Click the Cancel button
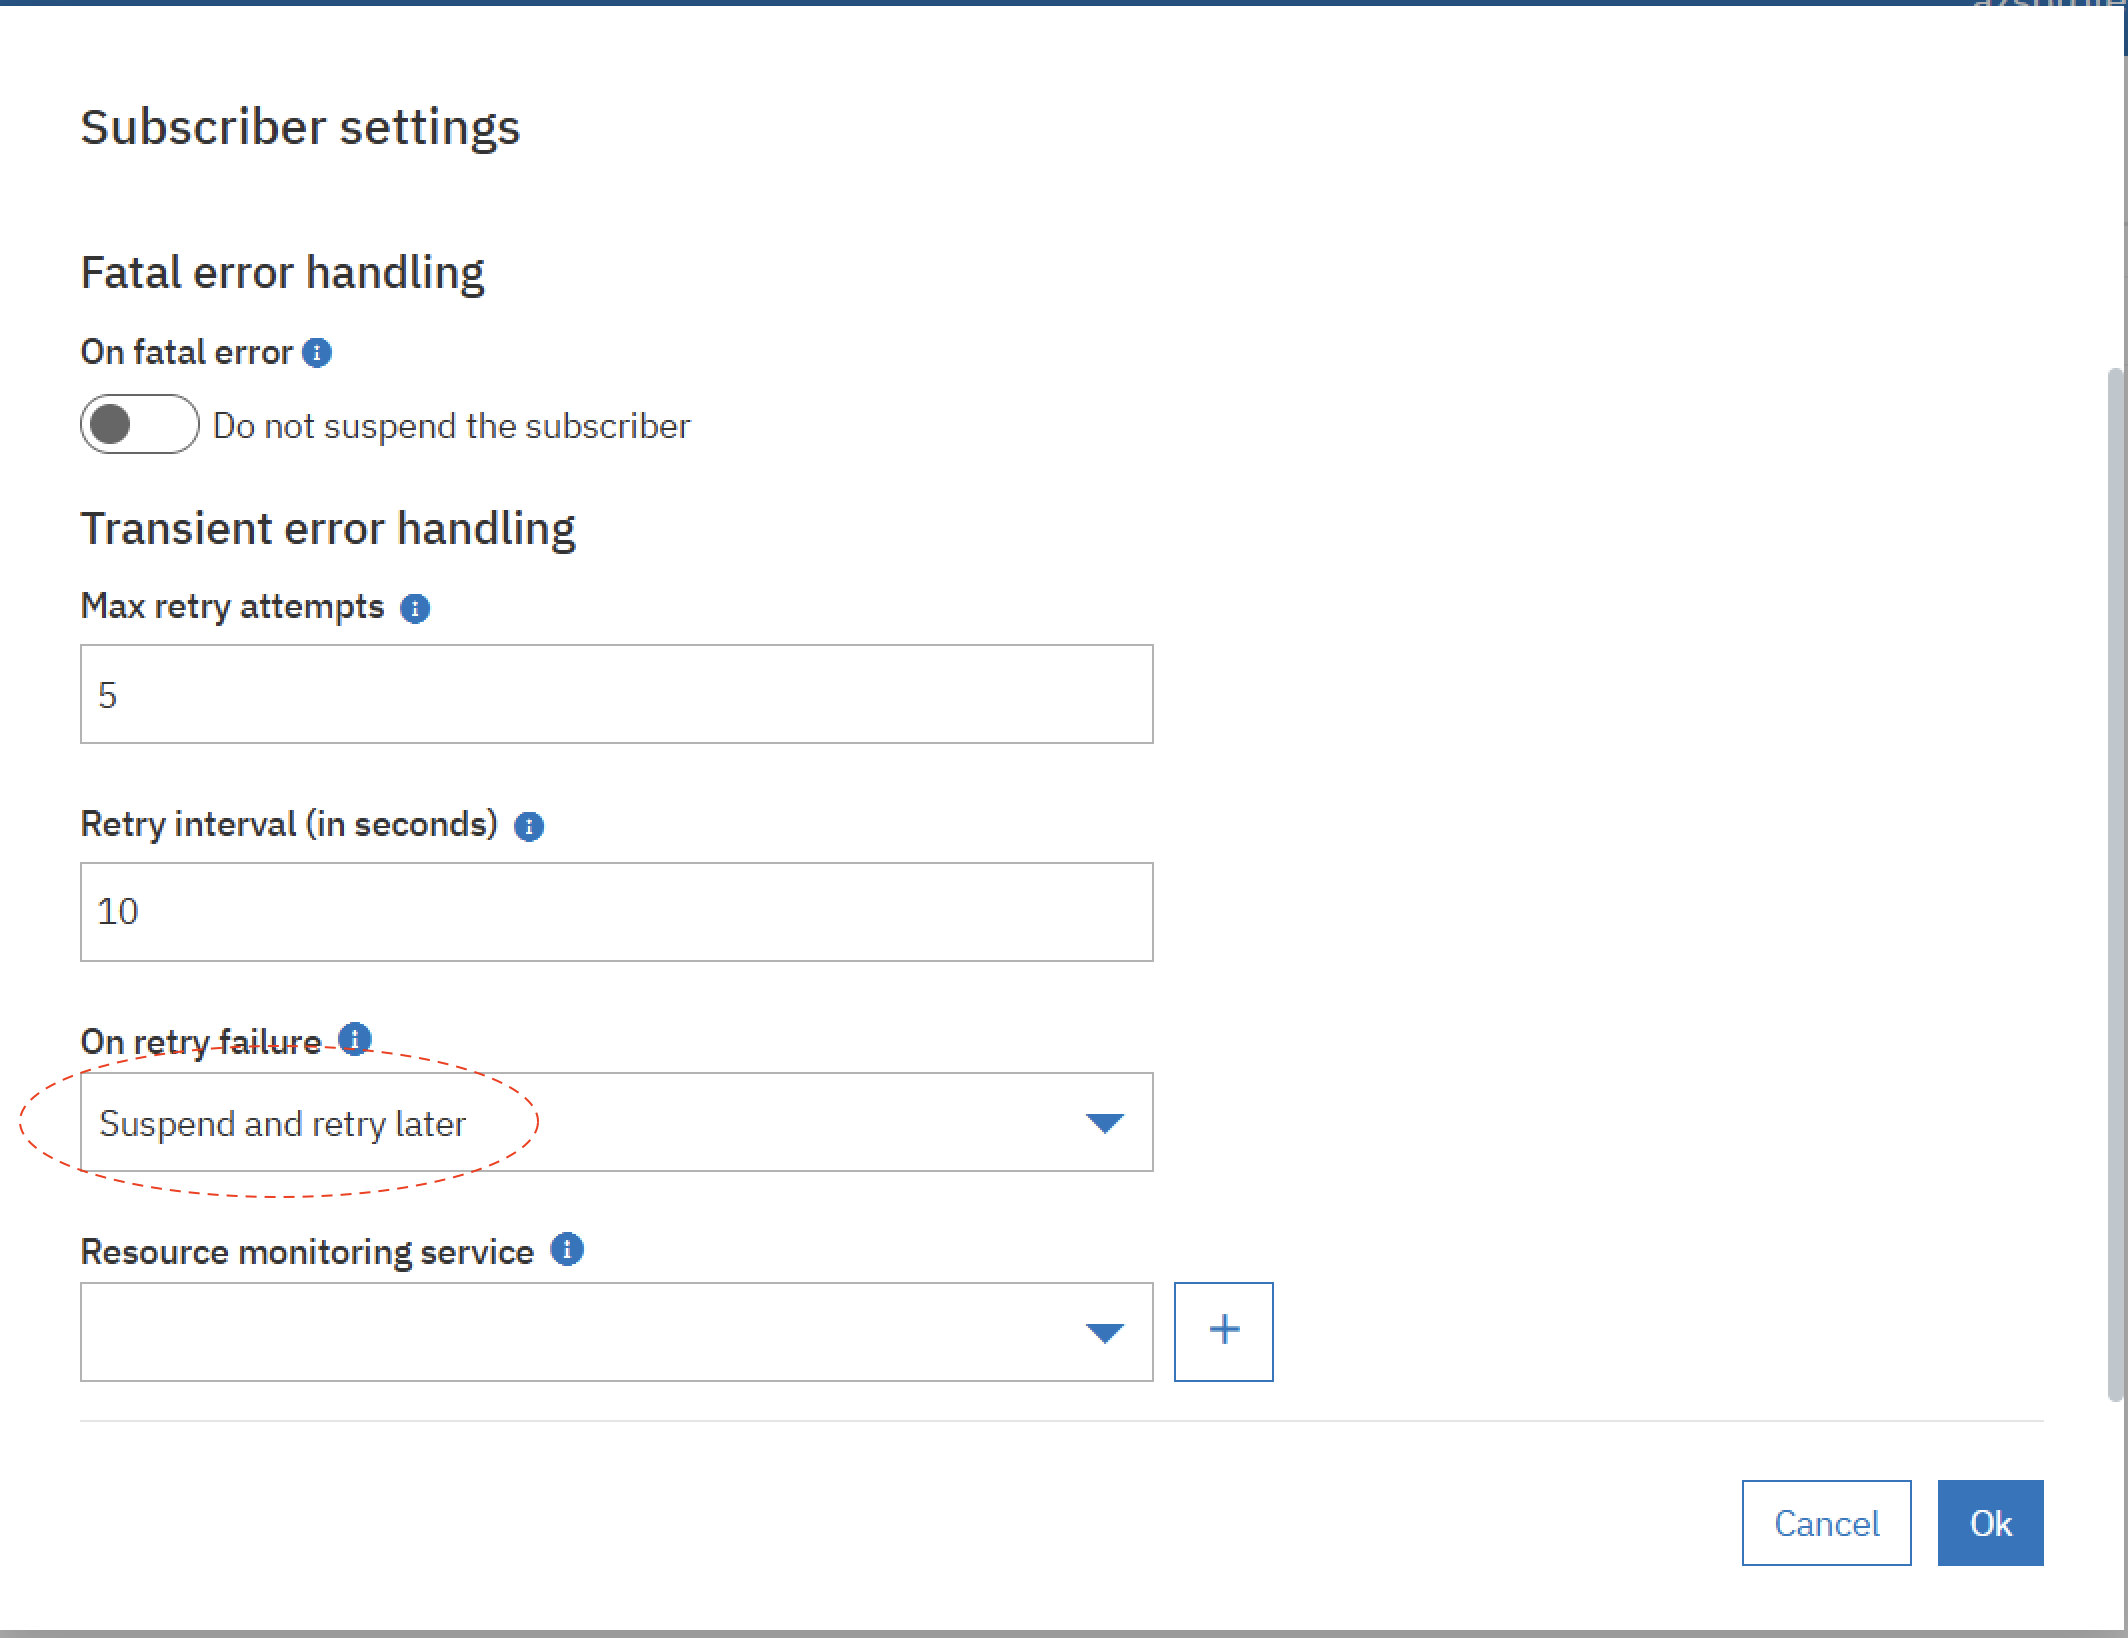2128x1638 pixels. click(x=1825, y=1522)
